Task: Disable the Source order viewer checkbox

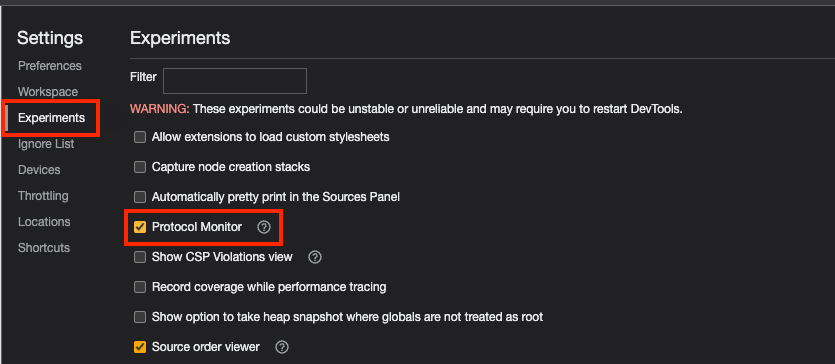Action: click(x=140, y=348)
